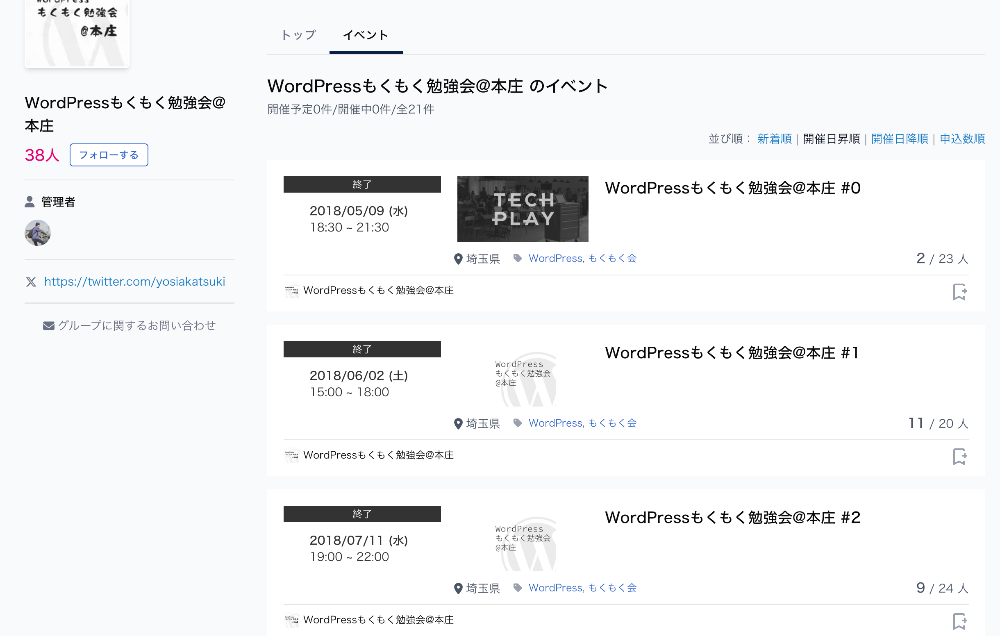Click the もくもく会 tag on event #1

(x=612, y=423)
